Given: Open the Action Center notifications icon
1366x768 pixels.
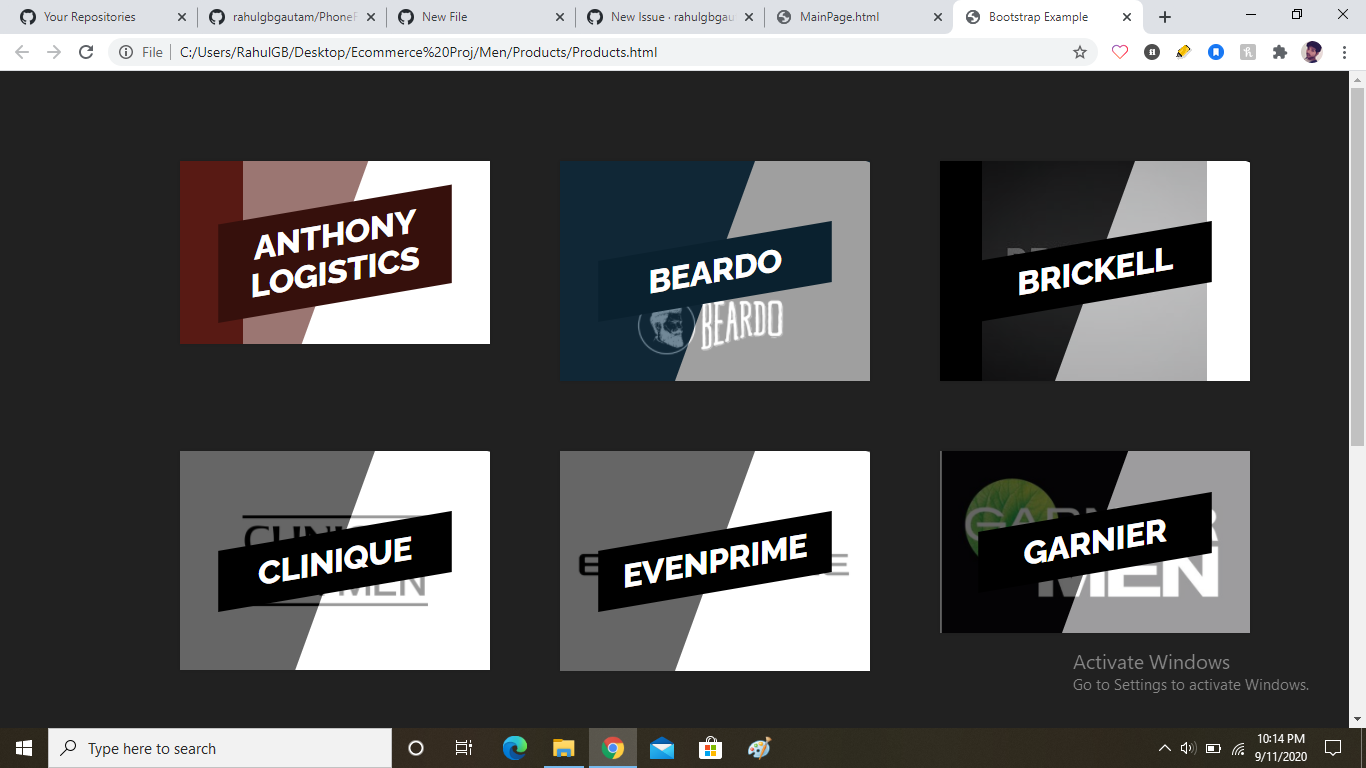Looking at the screenshot, I should (1333, 748).
